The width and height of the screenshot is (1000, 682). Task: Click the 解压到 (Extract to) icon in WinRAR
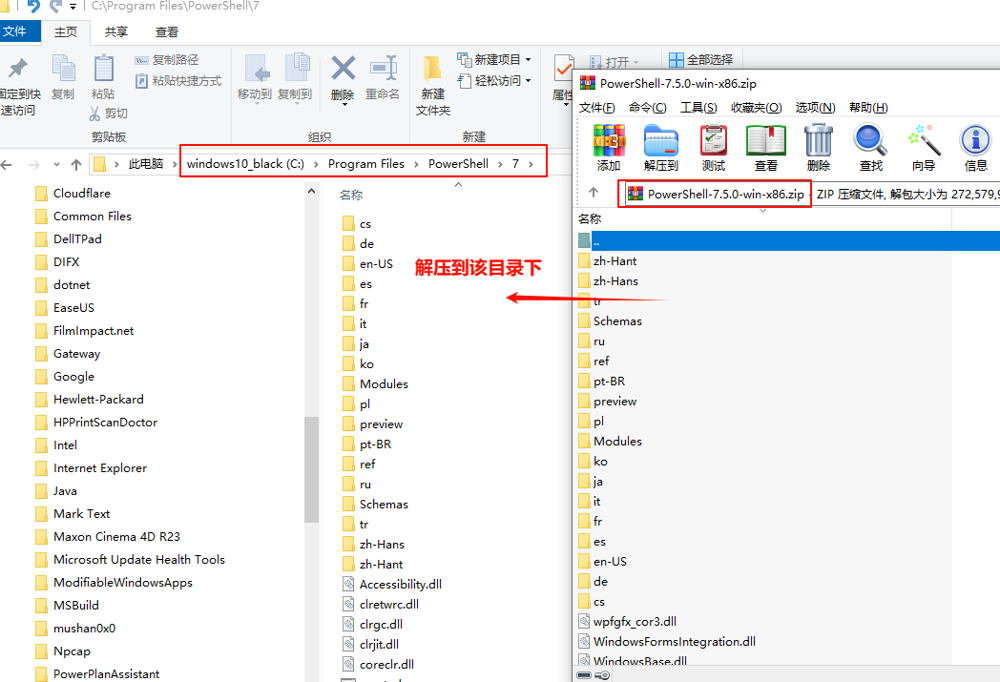pyautogui.click(x=661, y=147)
